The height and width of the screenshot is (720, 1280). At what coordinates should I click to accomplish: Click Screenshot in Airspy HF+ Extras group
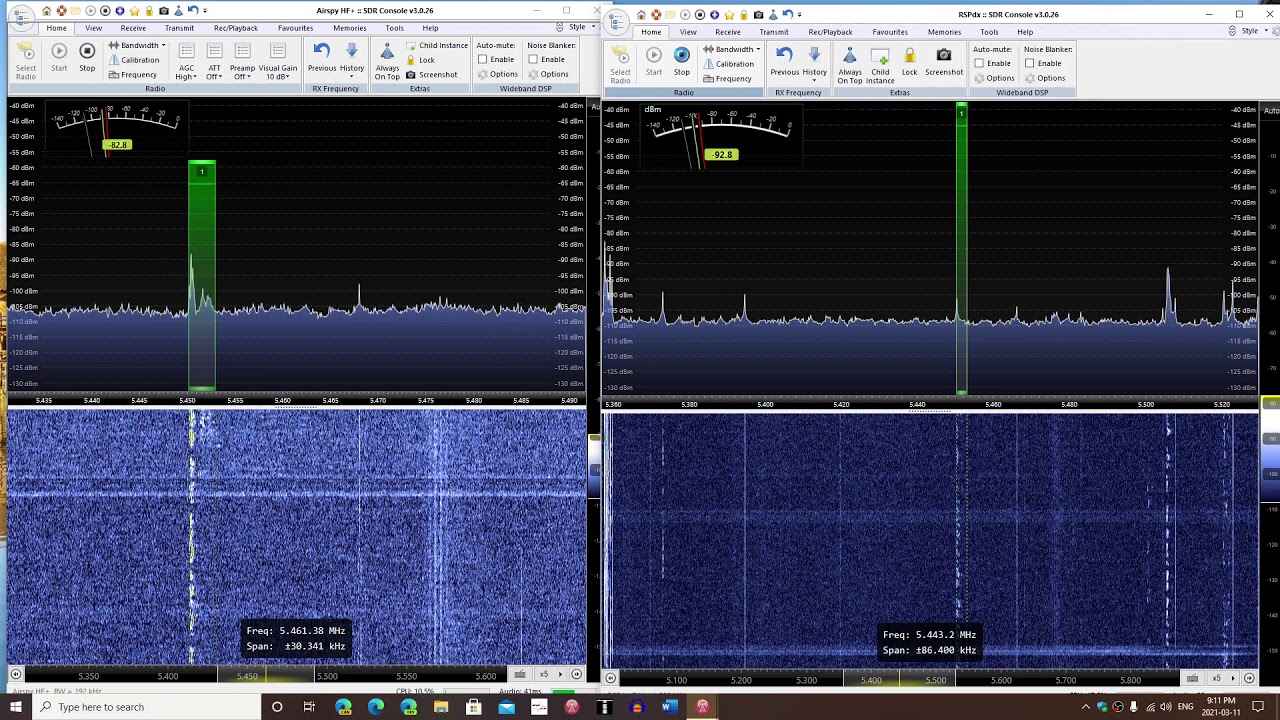432,74
